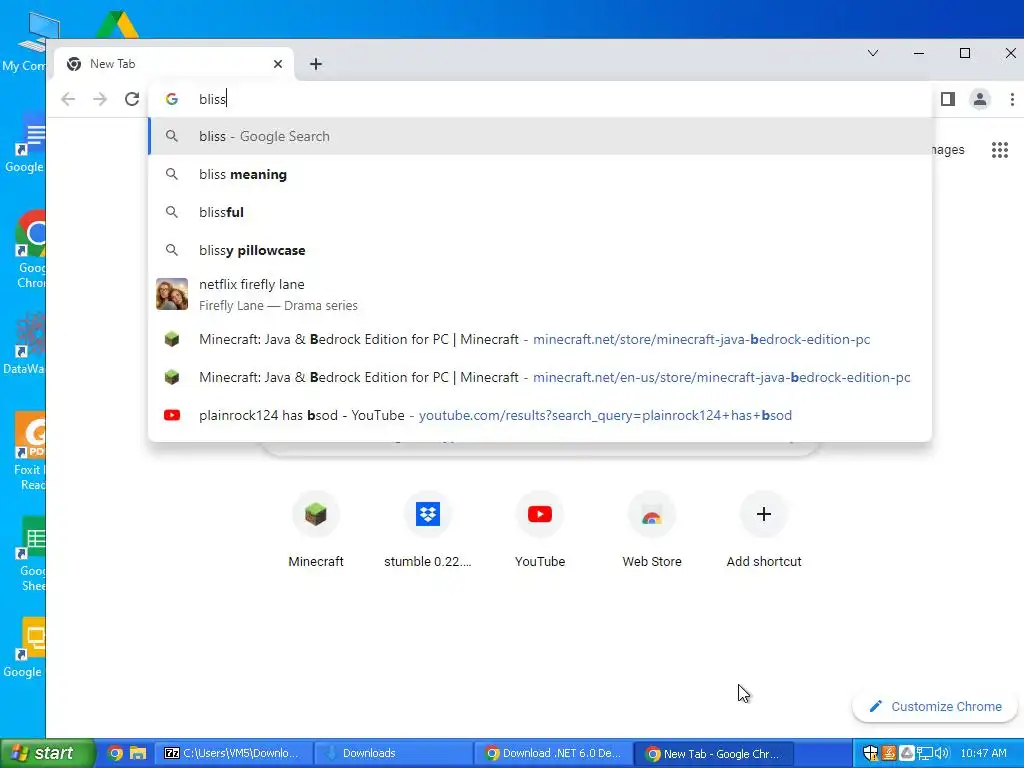Open folder icon in quick launch bar
1024x768 pixels.
138,753
